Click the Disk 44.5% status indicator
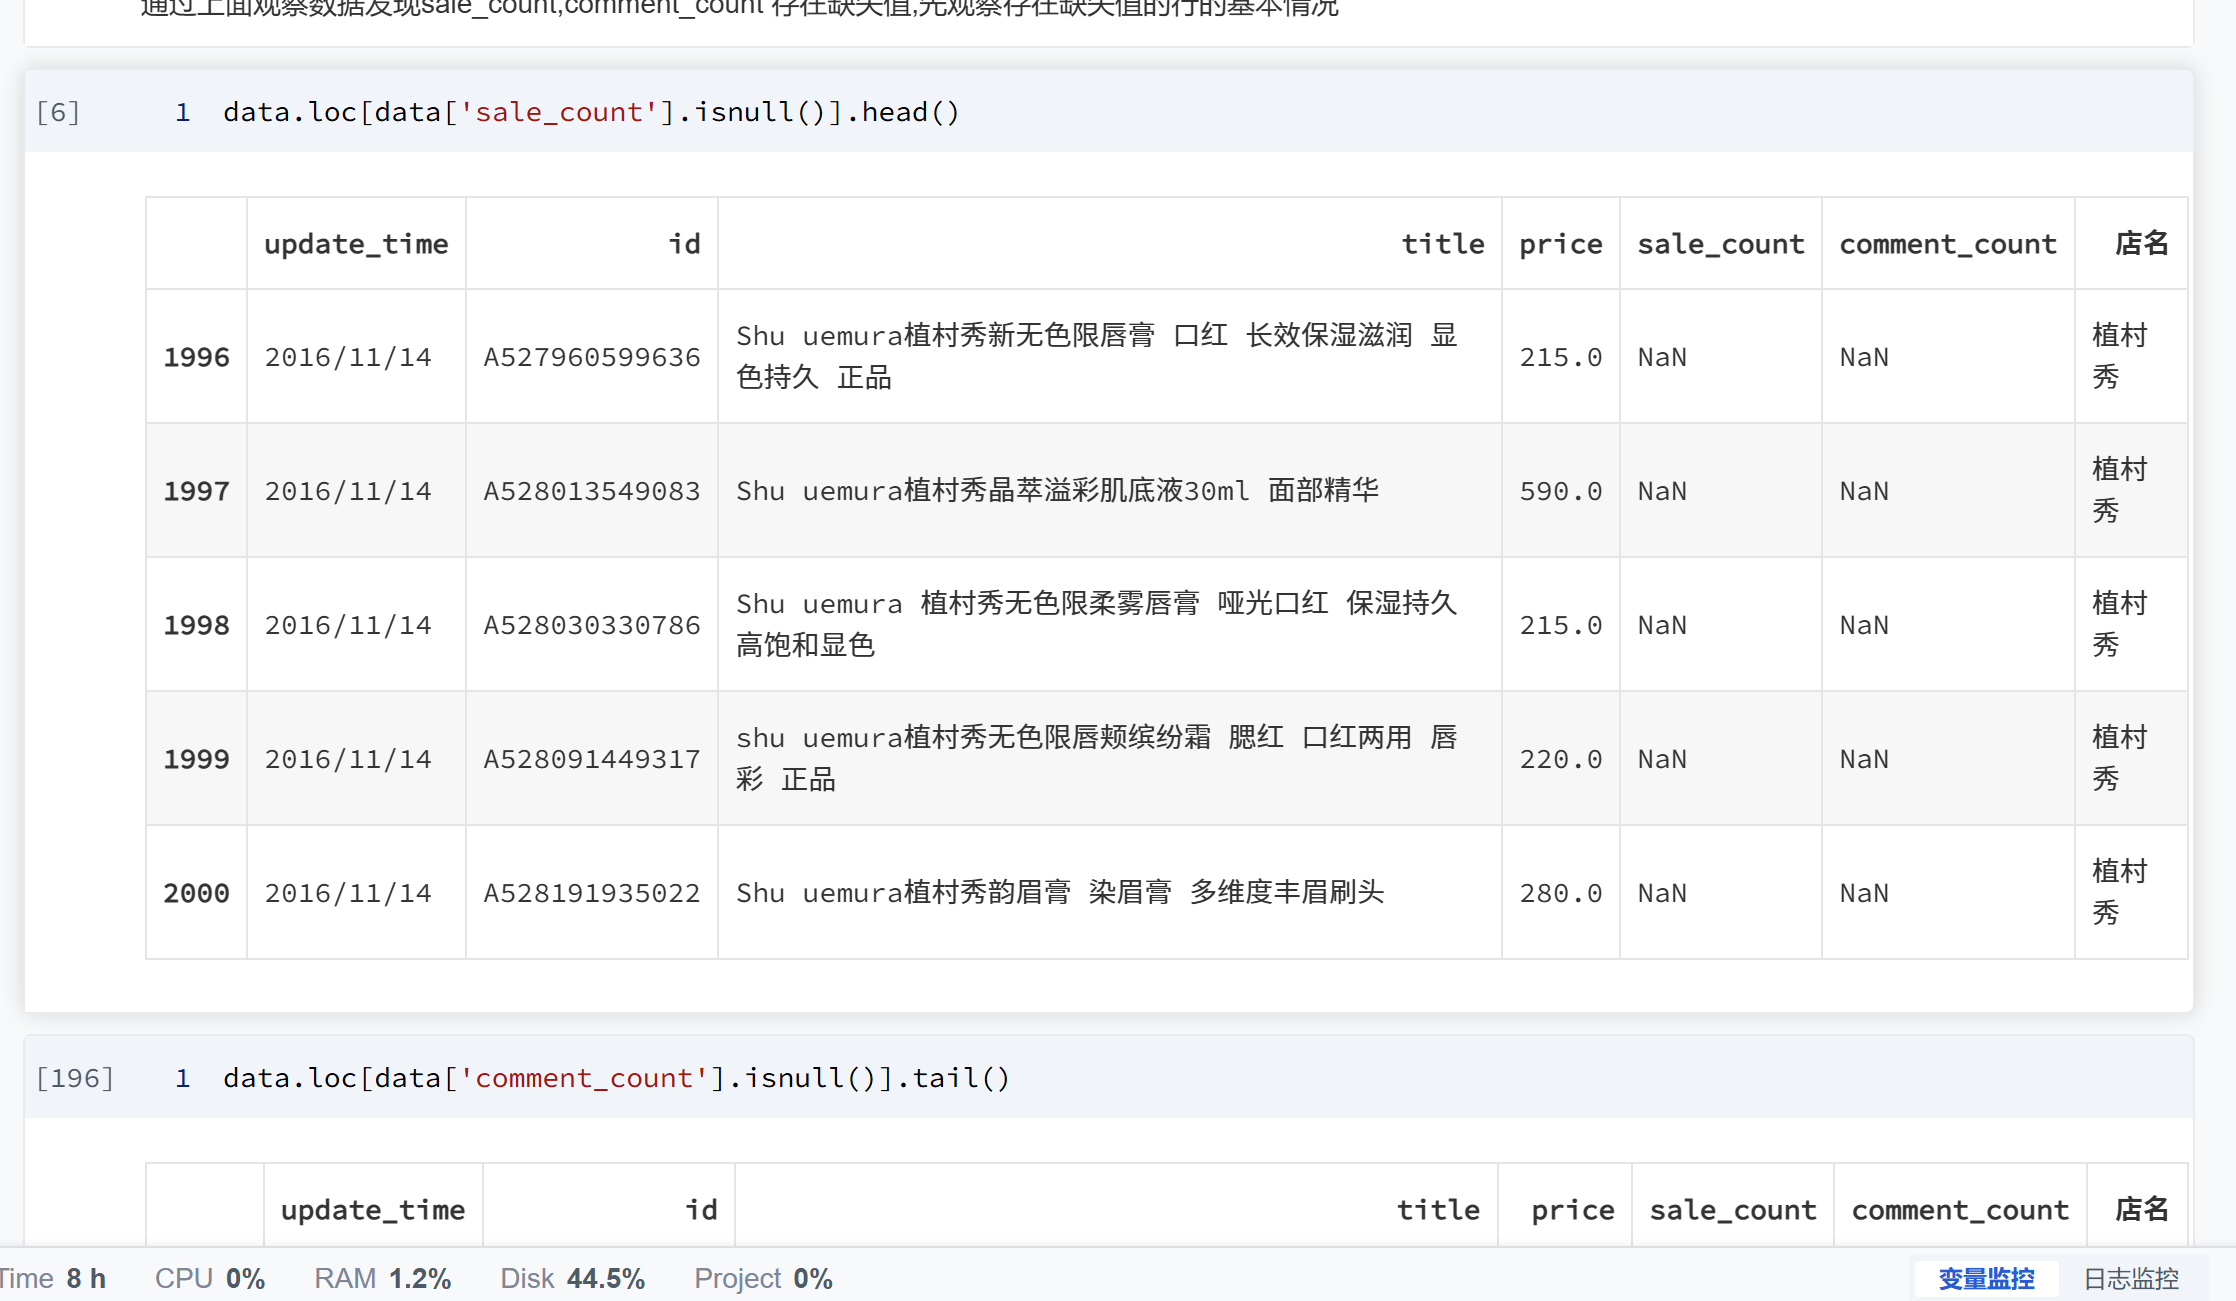 [x=572, y=1278]
